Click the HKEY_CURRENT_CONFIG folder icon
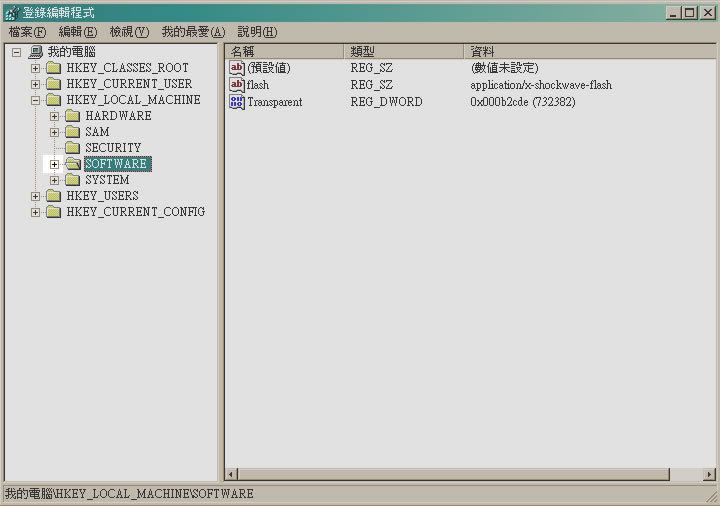The image size is (720, 506). click(54, 212)
